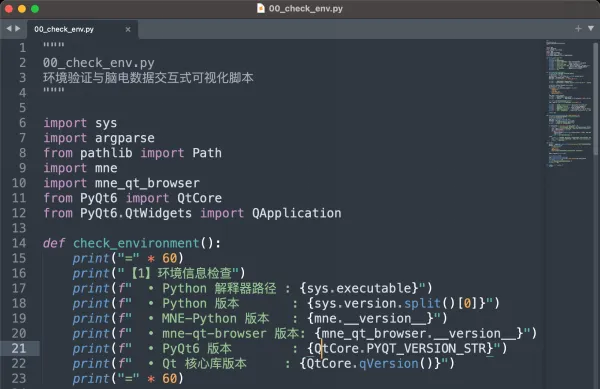Viewport: 600px width, 389px height.
Task: Close the 00_check_env.py tab
Action: pos(128,29)
